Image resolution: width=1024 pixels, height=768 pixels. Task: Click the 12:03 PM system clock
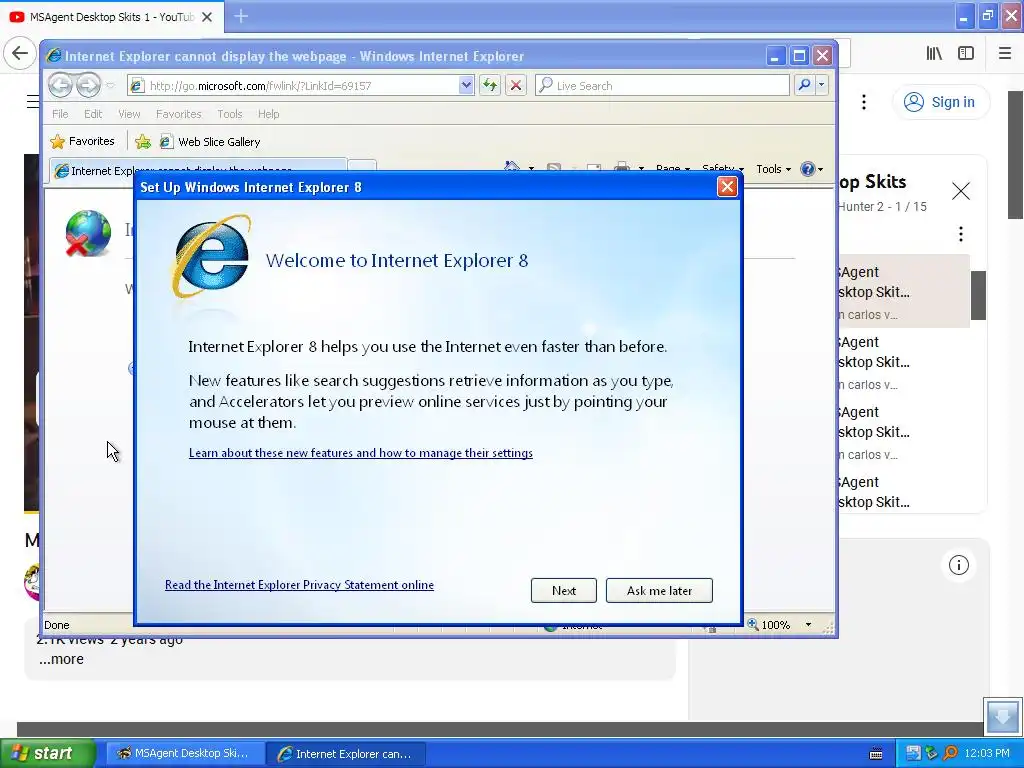tap(987, 754)
